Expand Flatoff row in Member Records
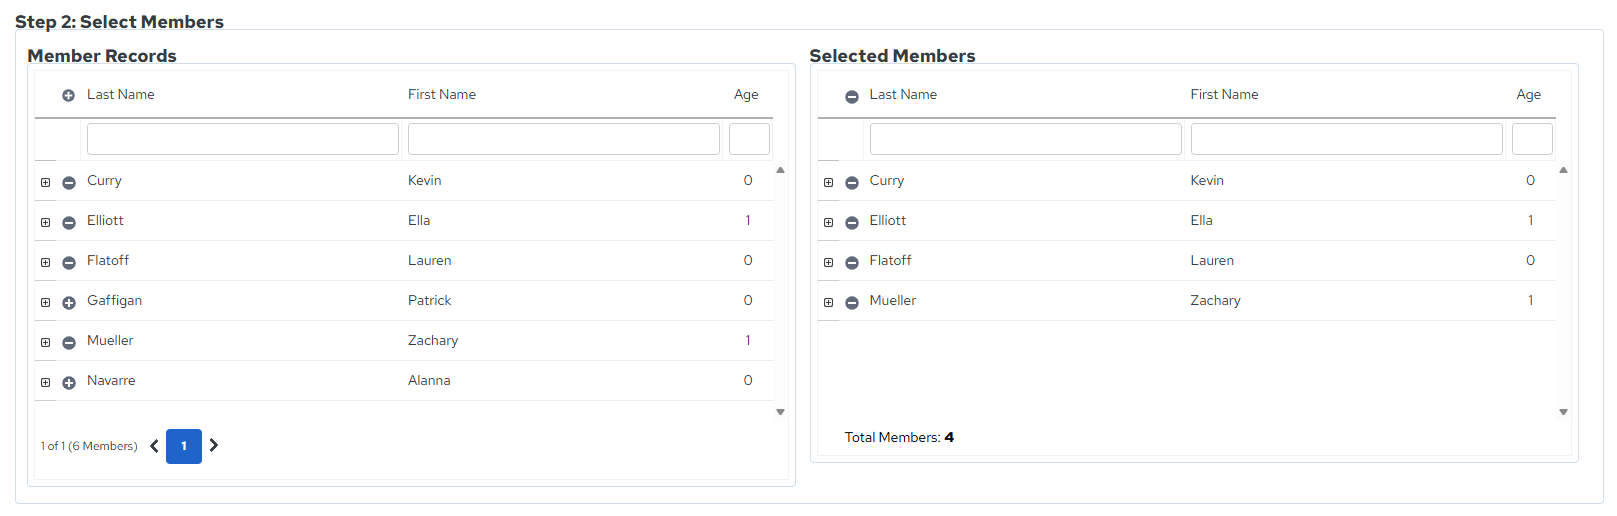Image resolution: width=1617 pixels, height=516 pixels. pyautogui.click(x=45, y=263)
